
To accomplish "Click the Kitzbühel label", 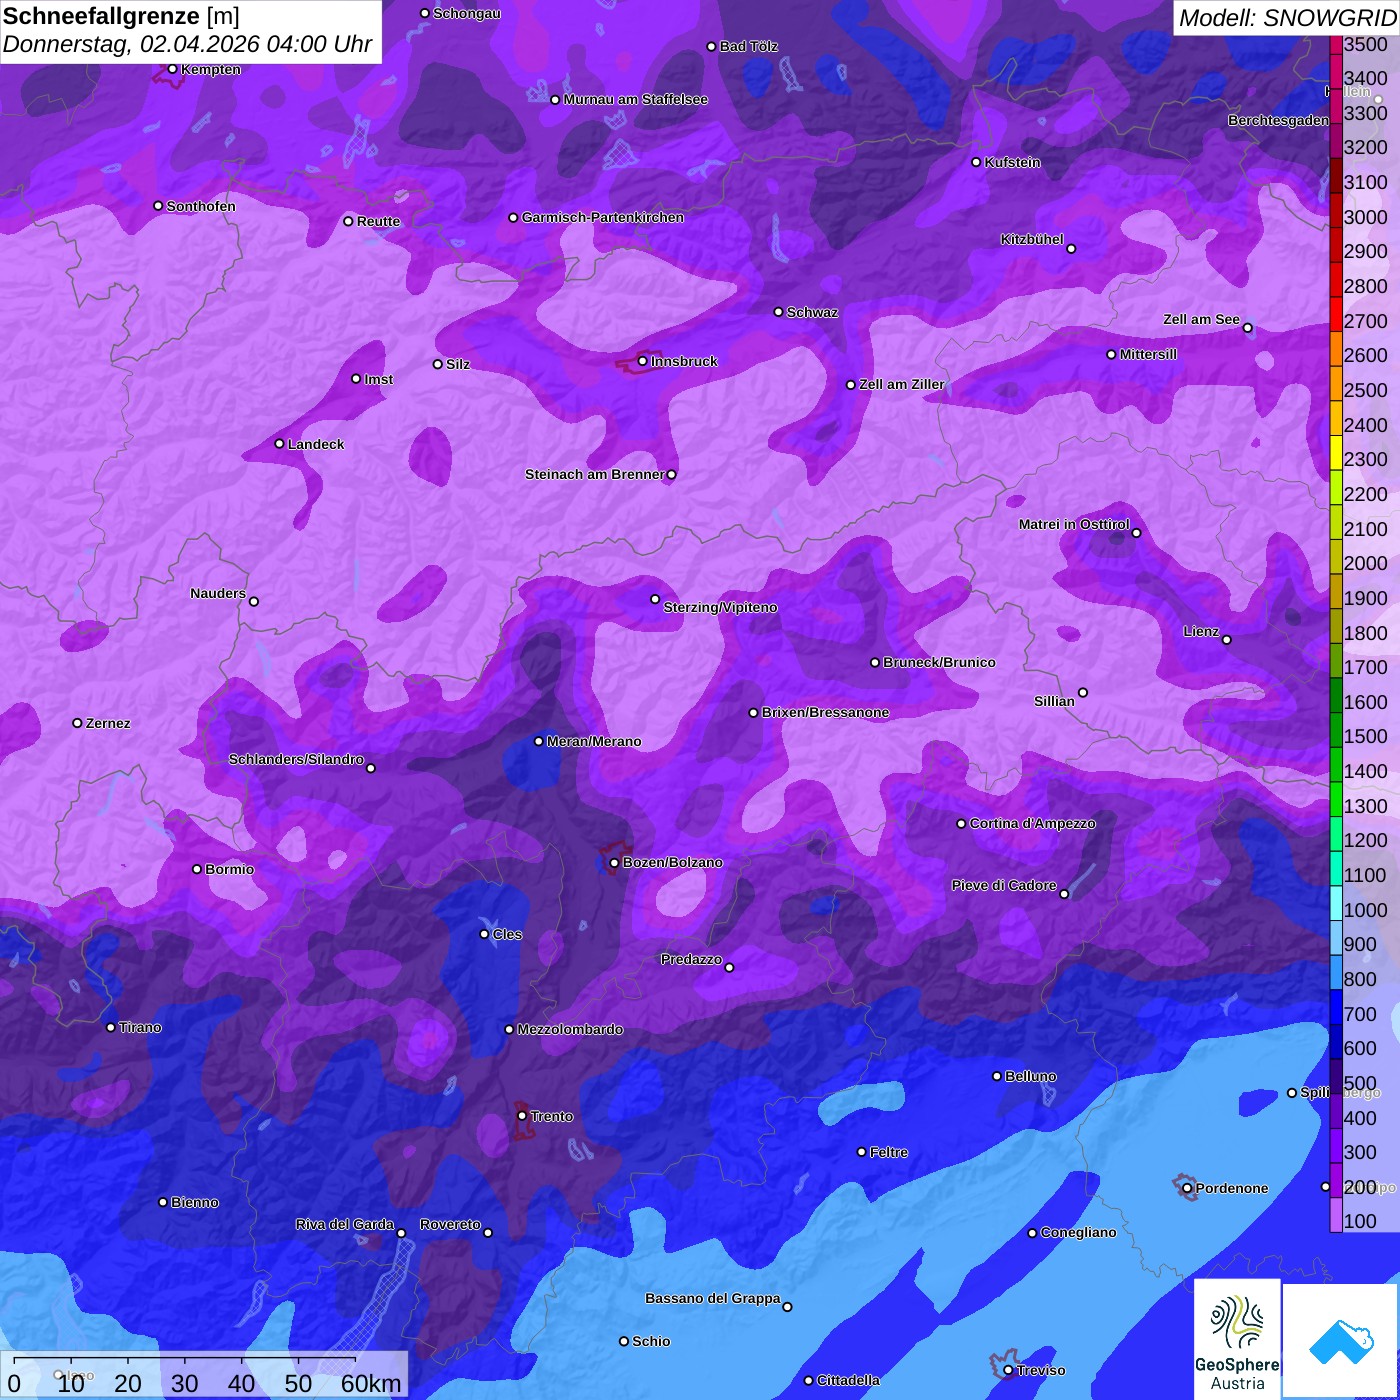I will coord(1032,239).
